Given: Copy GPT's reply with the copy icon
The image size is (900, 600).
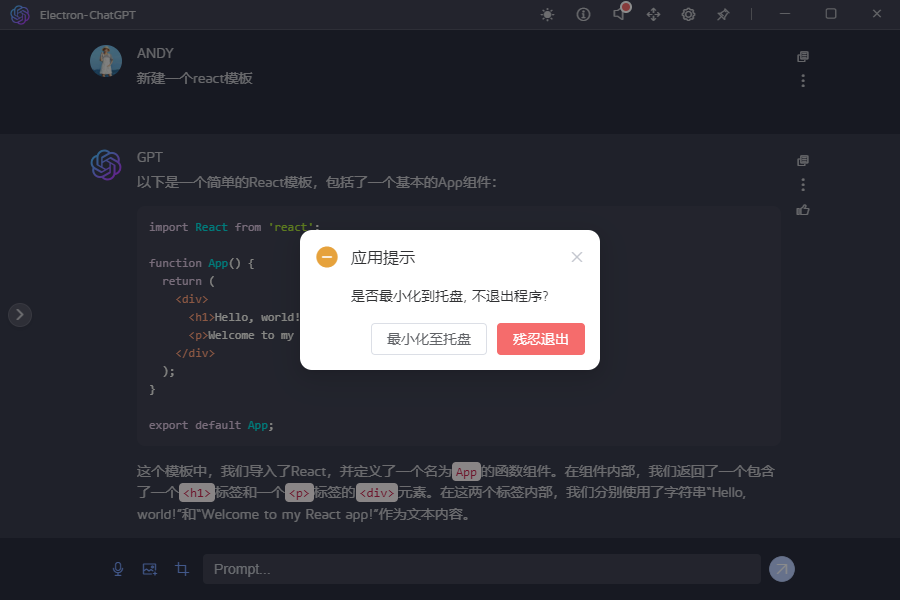Looking at the screenshot, I should pyautogui.click(x=803, y=160).
